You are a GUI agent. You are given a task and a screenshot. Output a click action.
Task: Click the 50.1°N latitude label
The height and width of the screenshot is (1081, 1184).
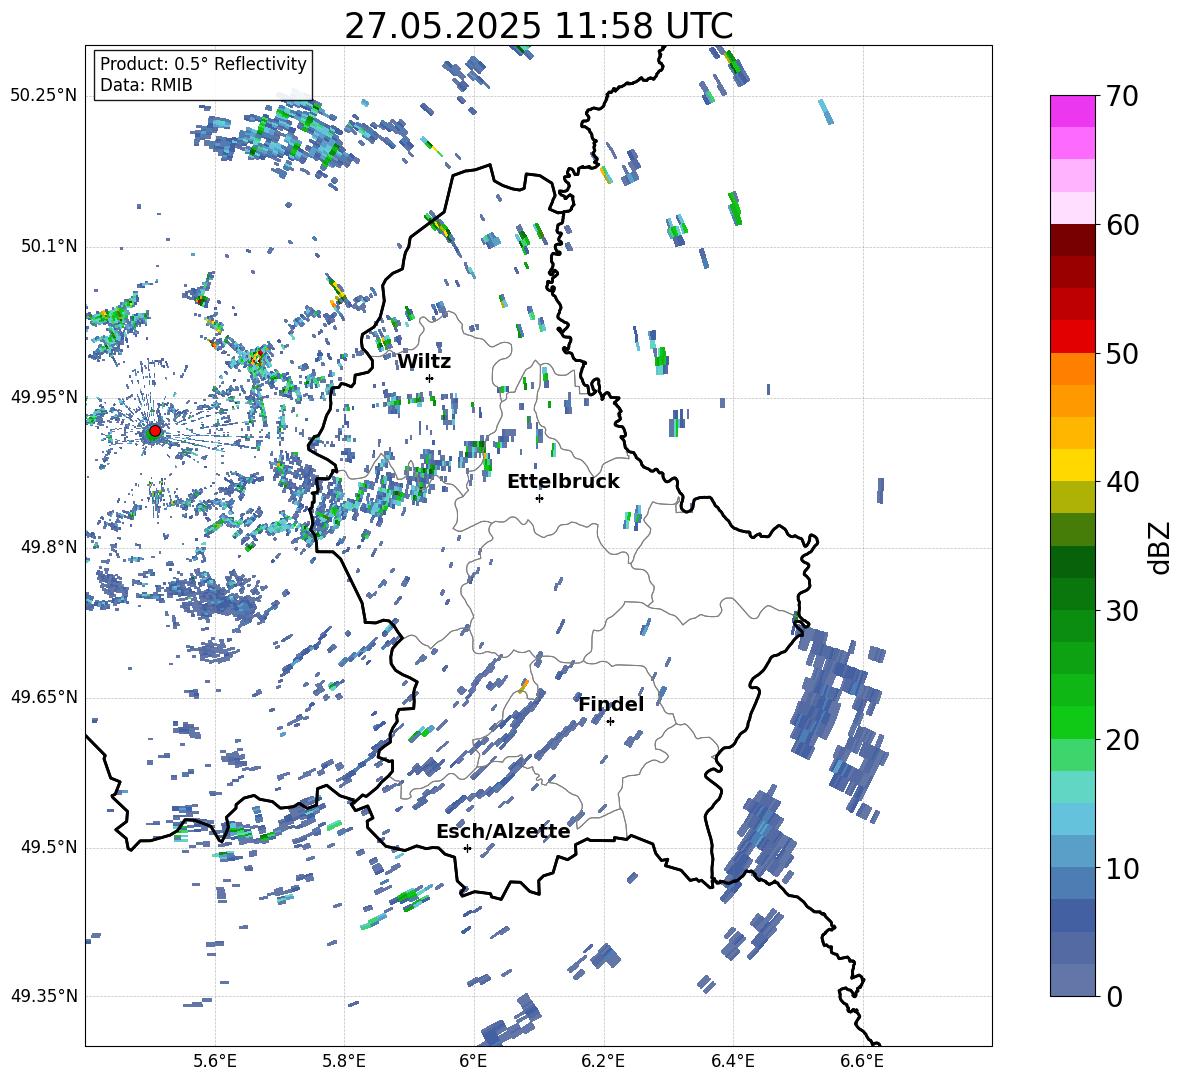(x=49, y=246)
